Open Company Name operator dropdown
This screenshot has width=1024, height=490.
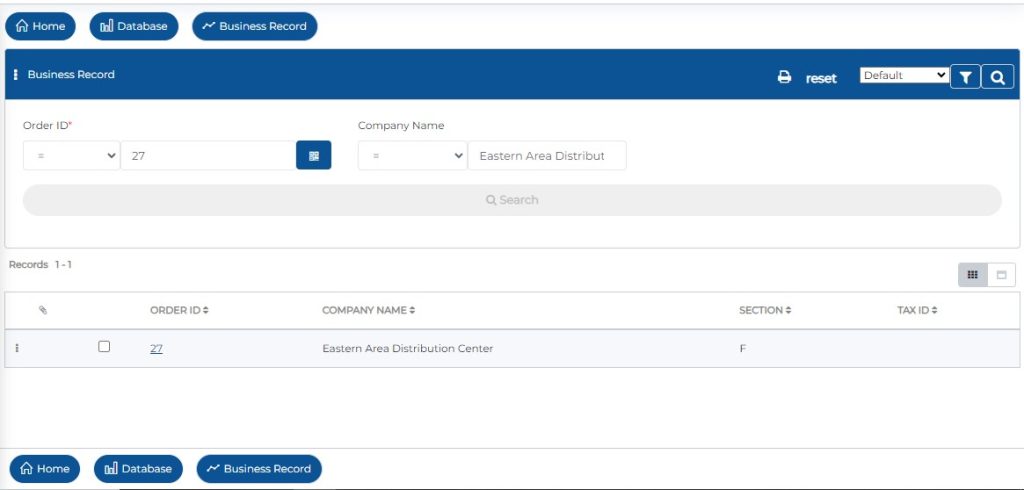coord(412,155)
